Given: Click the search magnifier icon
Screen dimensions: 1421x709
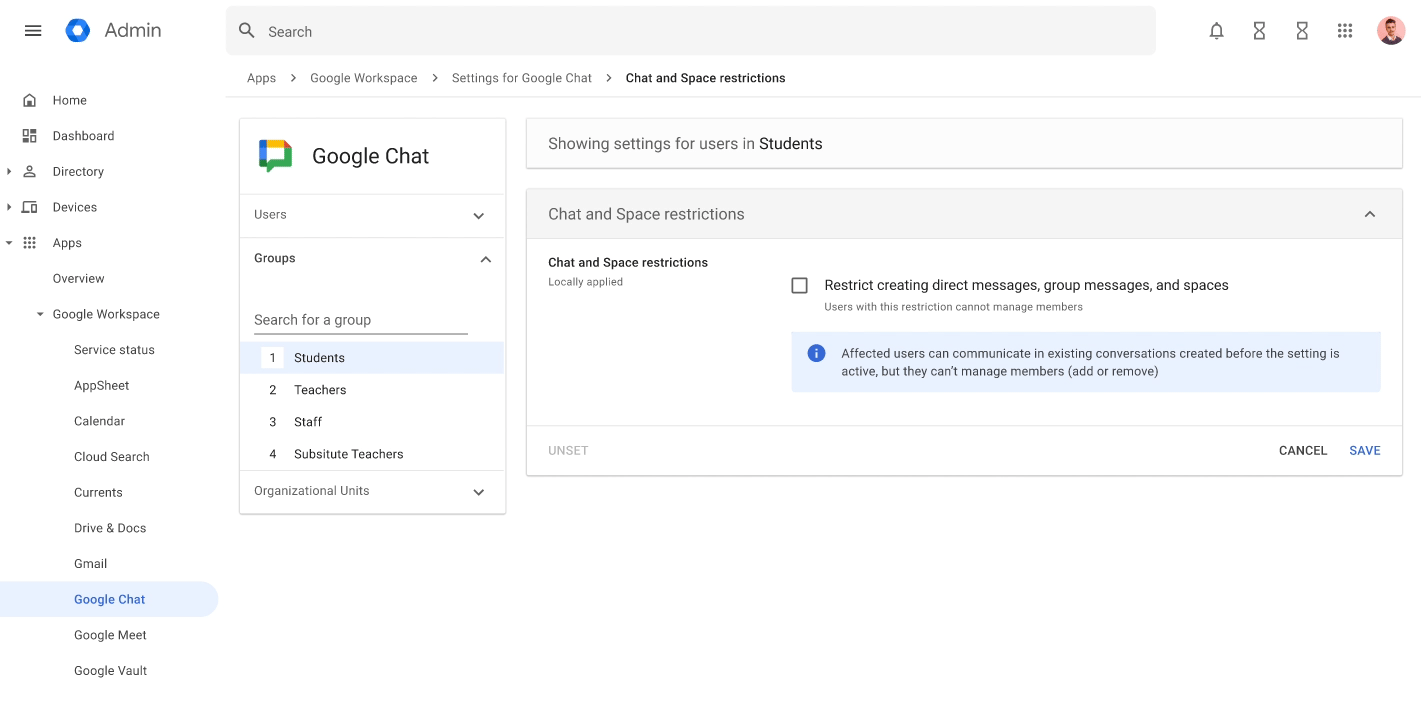Looking at the screenshot, I should tap(247, 31).
